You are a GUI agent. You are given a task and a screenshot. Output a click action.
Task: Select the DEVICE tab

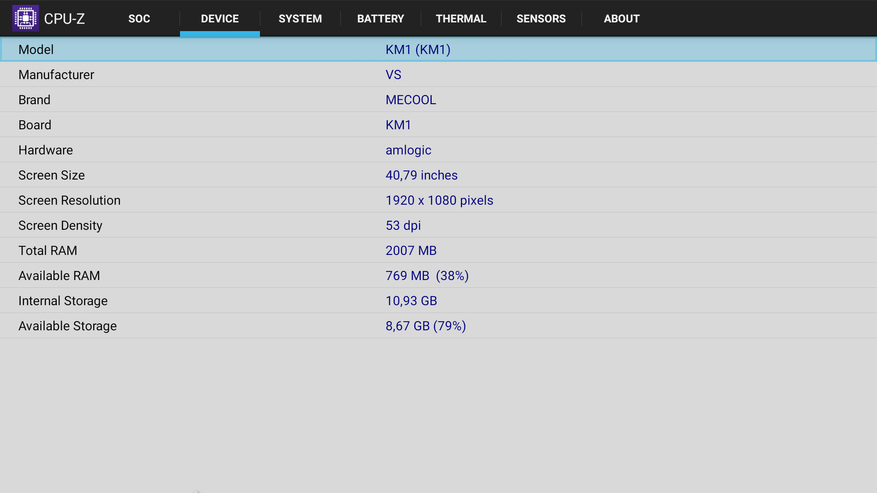(220, 18)
